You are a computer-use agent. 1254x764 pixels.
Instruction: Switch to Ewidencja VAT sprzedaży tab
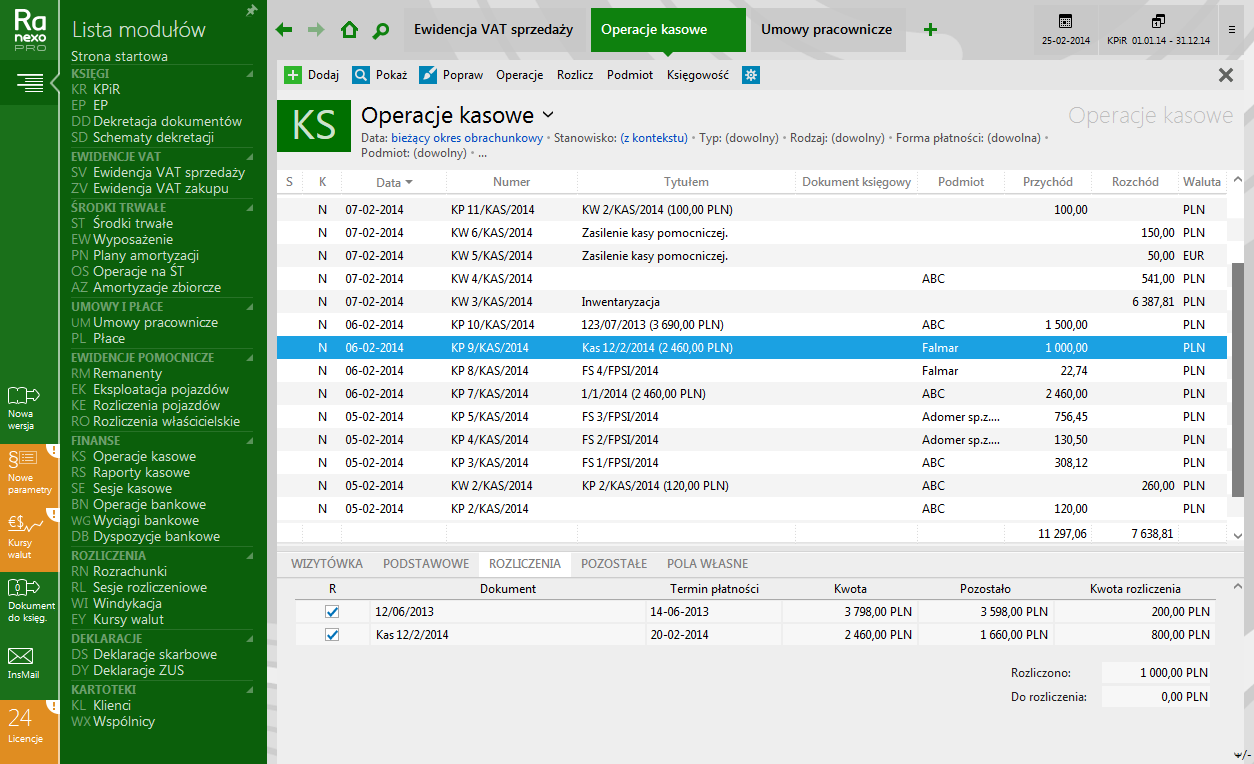coord(493,30)
